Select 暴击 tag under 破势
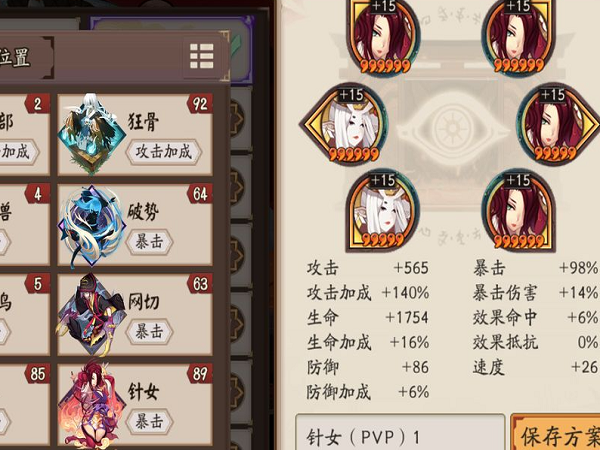 [150, 242]
